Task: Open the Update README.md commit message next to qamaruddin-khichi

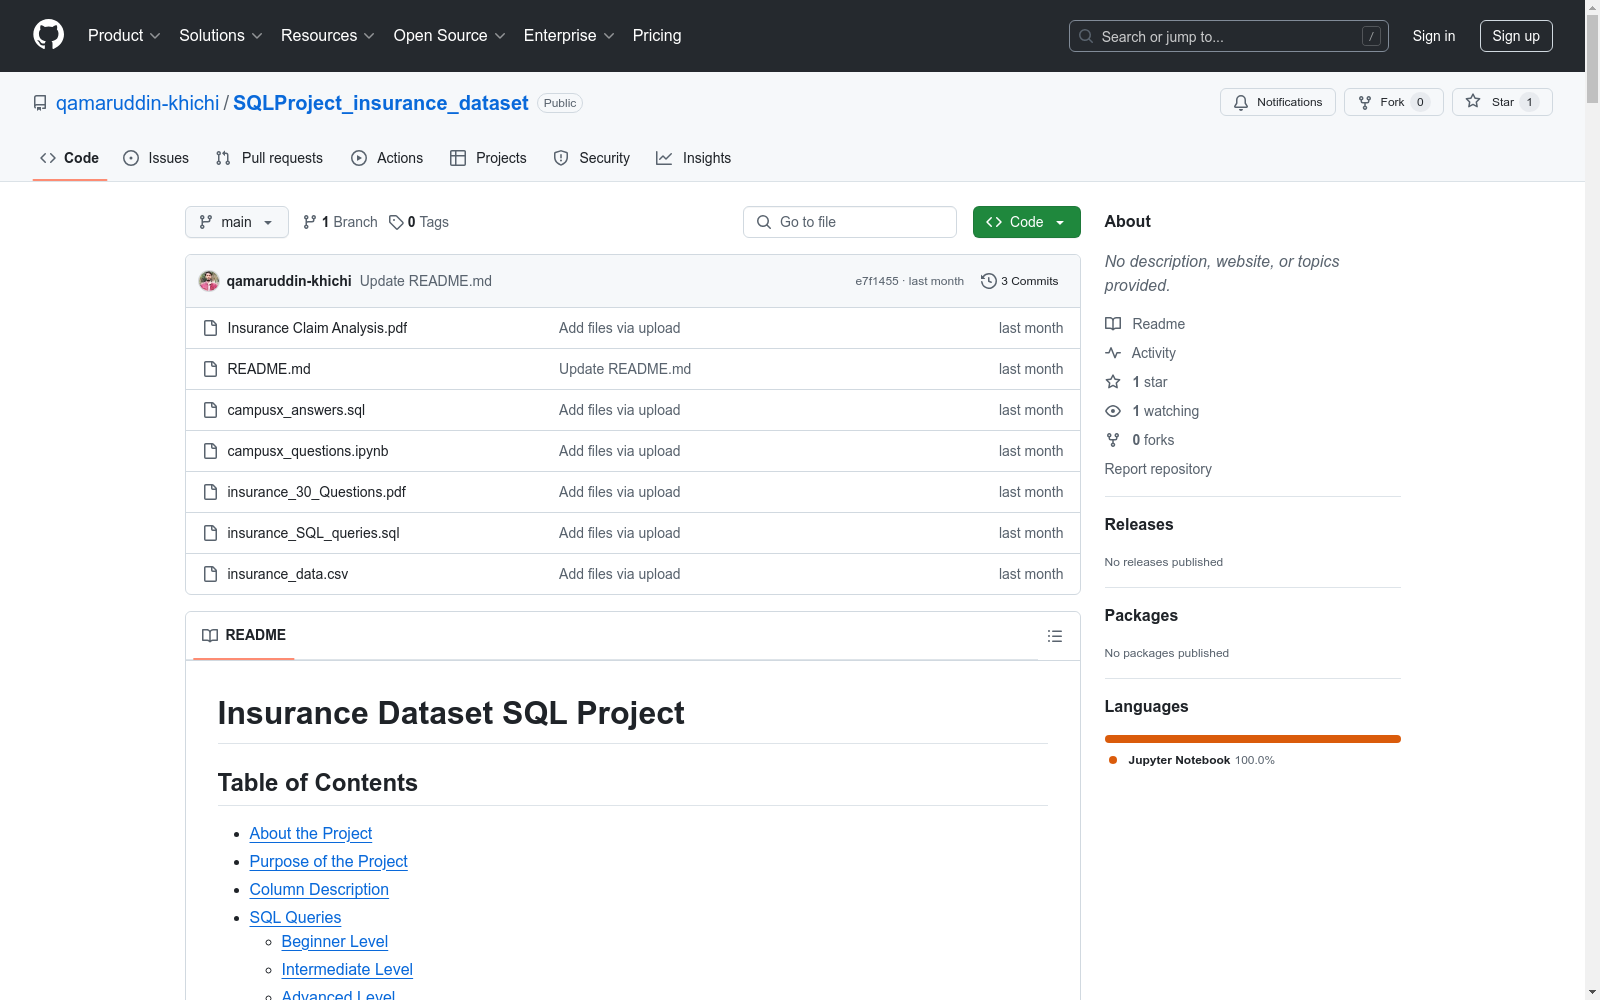Action: (x=426, y=281)
